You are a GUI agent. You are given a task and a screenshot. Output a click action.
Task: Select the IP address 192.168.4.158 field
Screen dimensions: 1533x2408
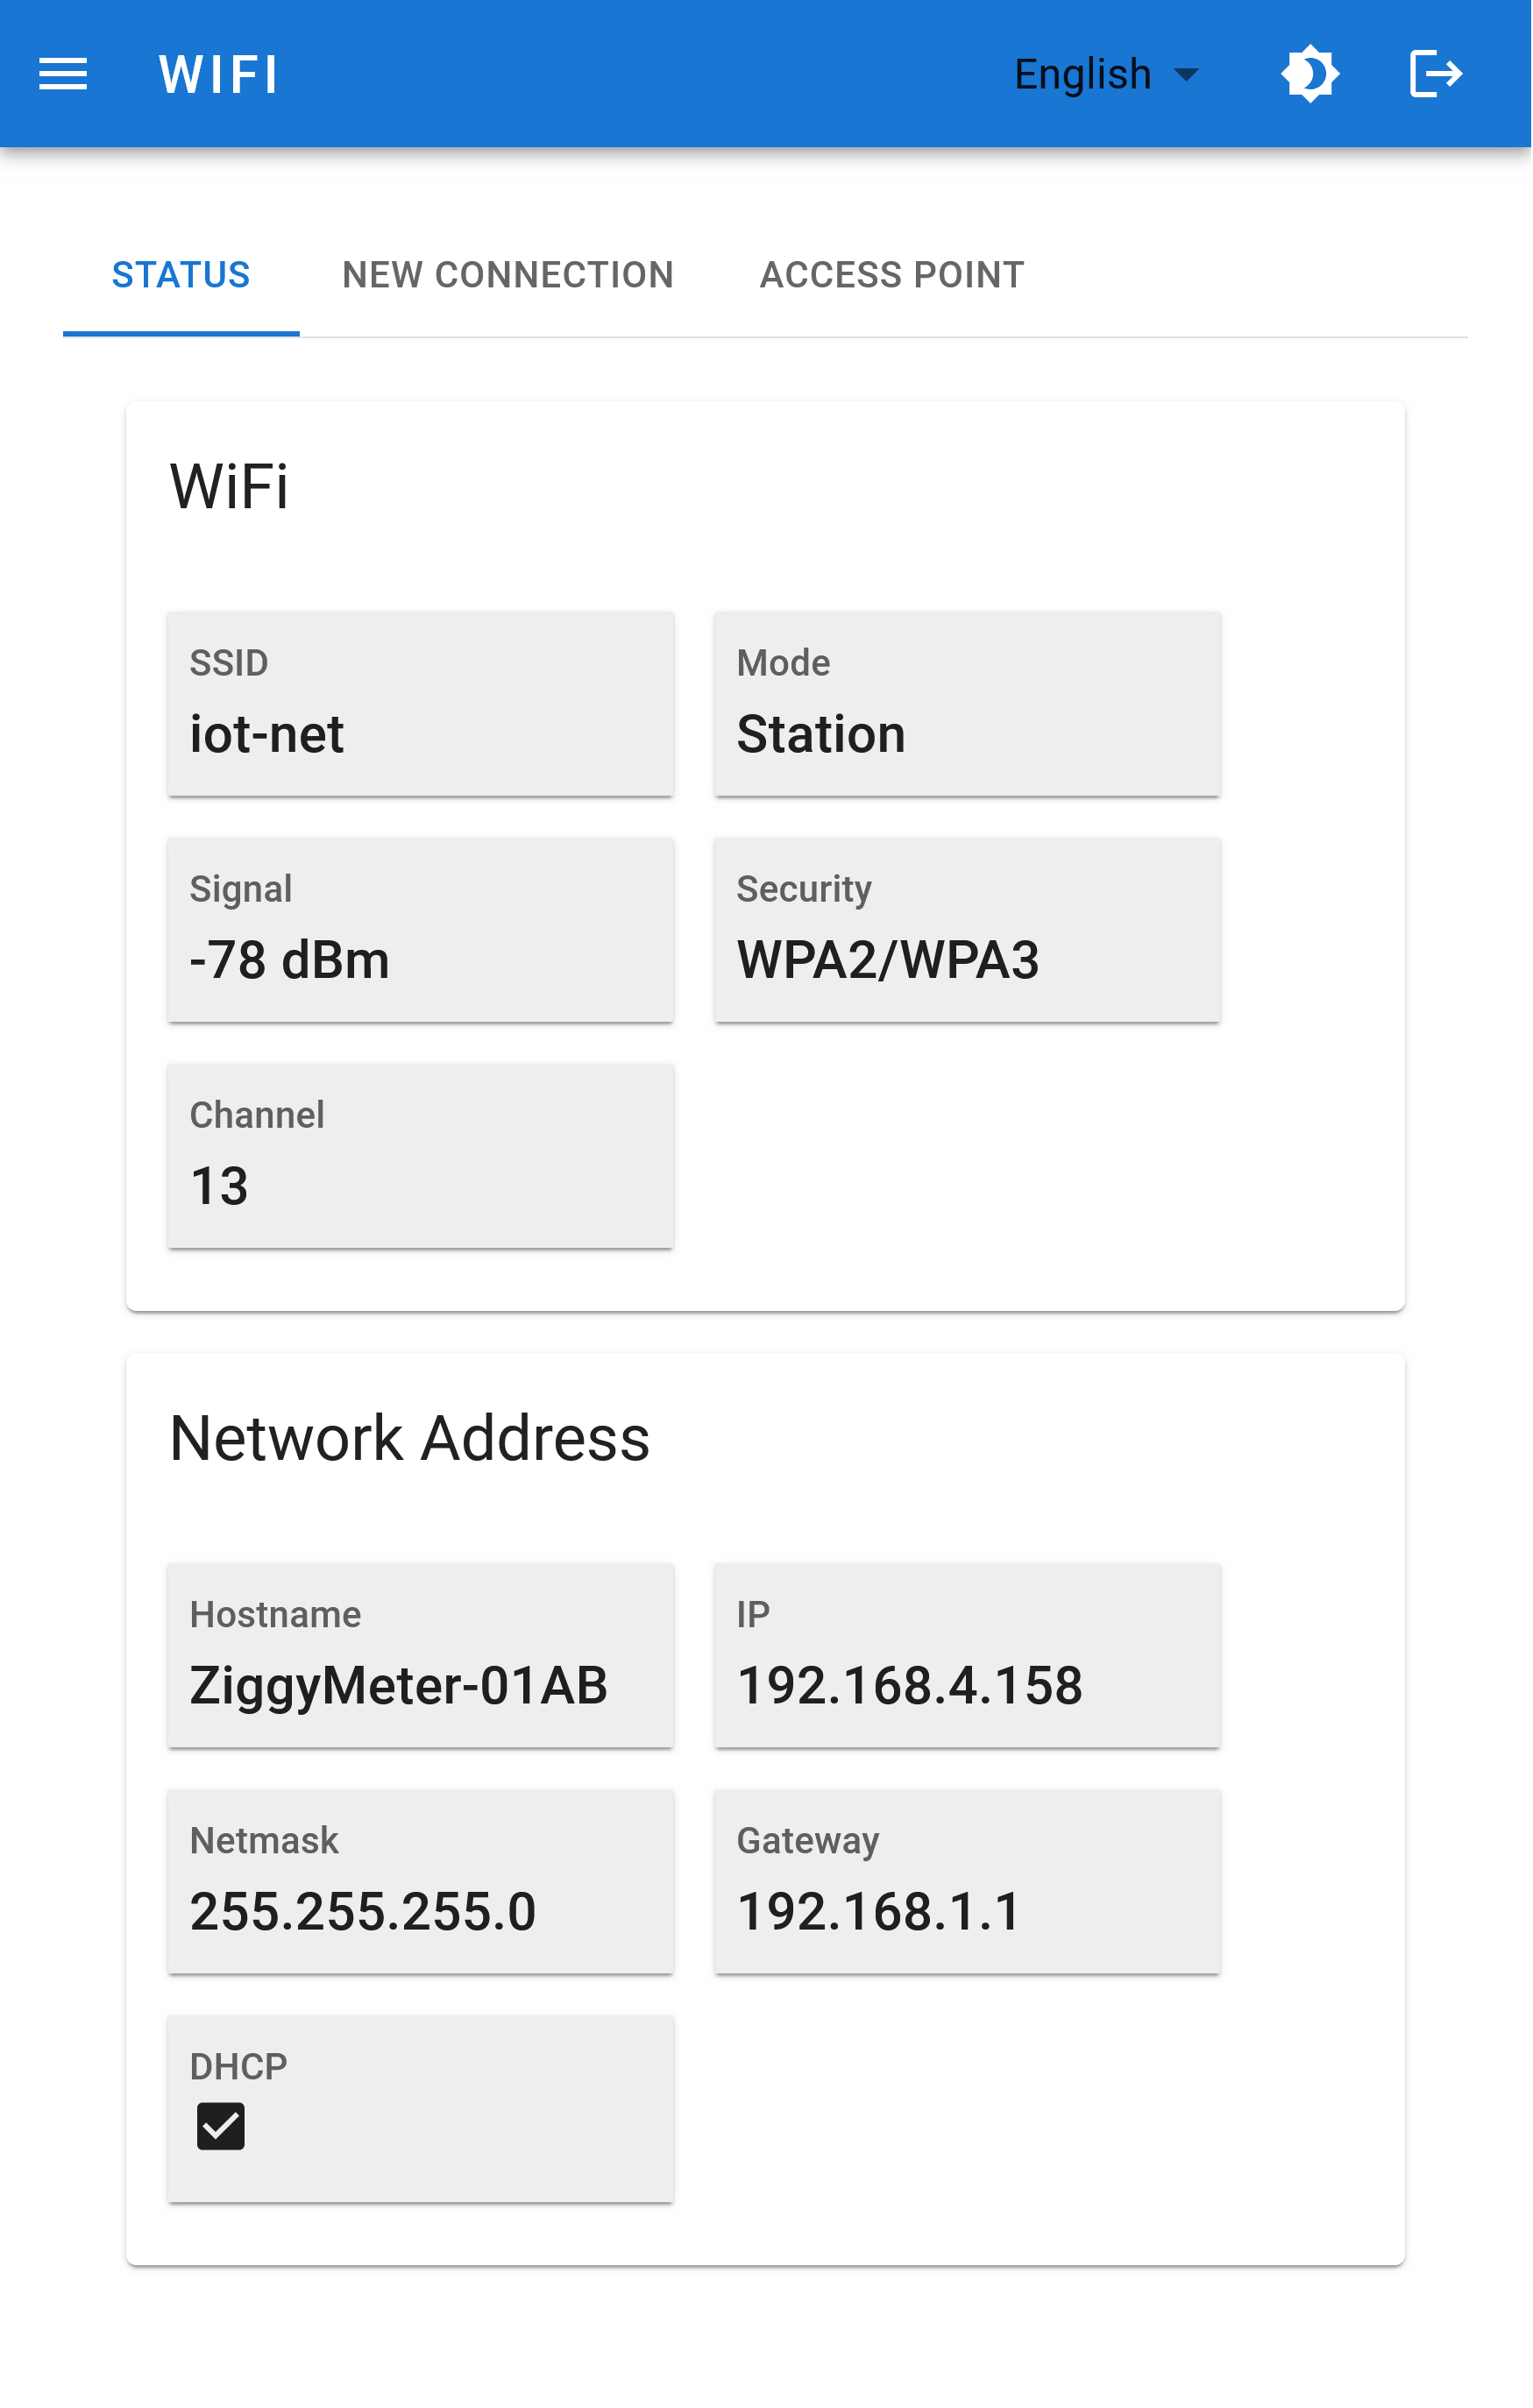[x=966, y=1656]
